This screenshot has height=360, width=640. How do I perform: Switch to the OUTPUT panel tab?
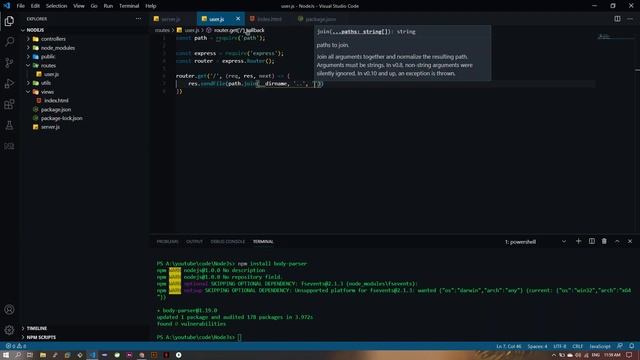tap(194, 242)
